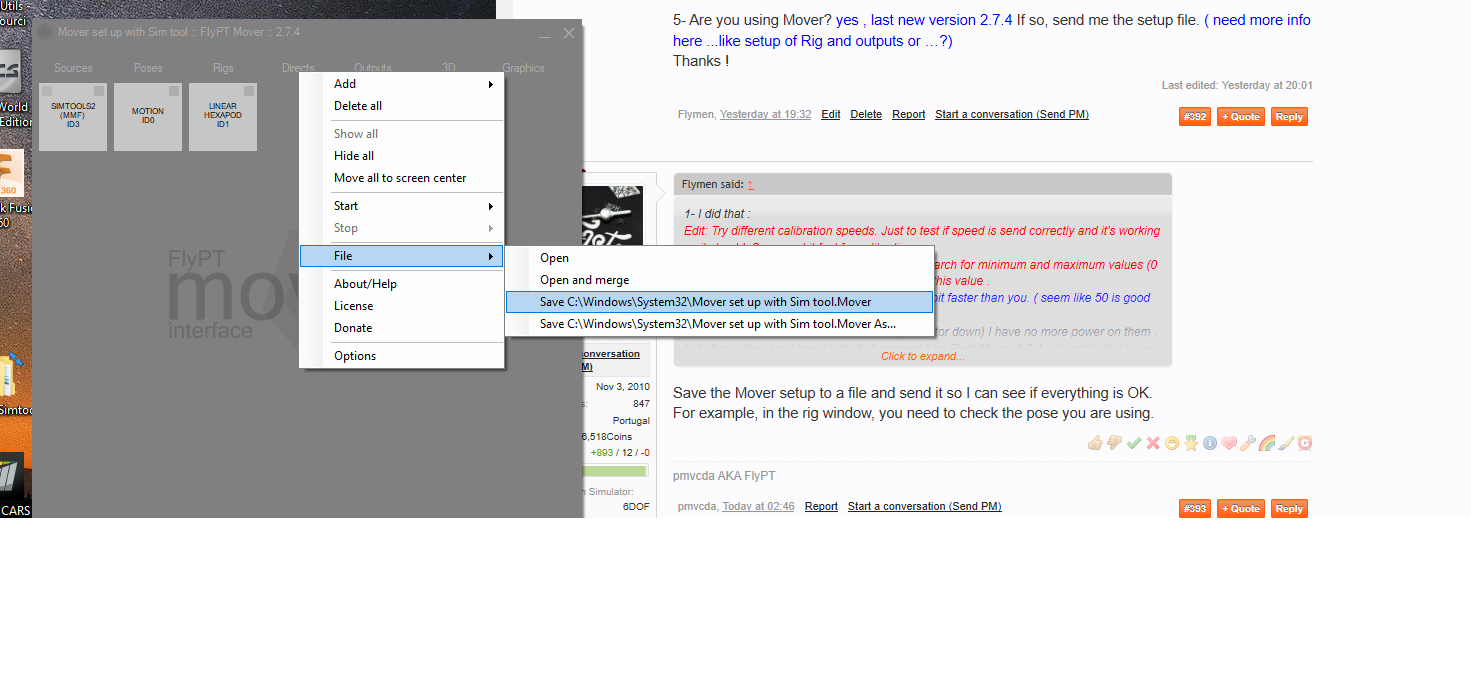Open the About/Help menu entry
This screenshot has height=686, width=1471.
click(x=402, y=284)
